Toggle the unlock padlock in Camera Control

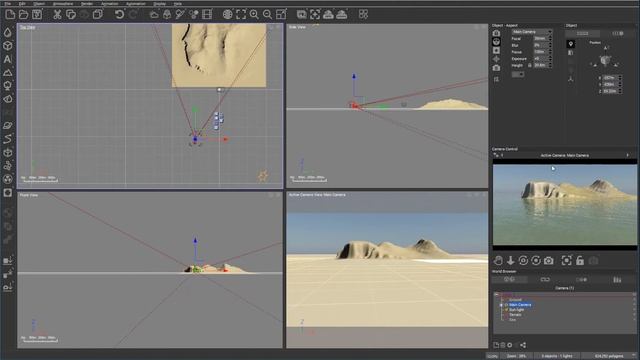coord(580,260)
